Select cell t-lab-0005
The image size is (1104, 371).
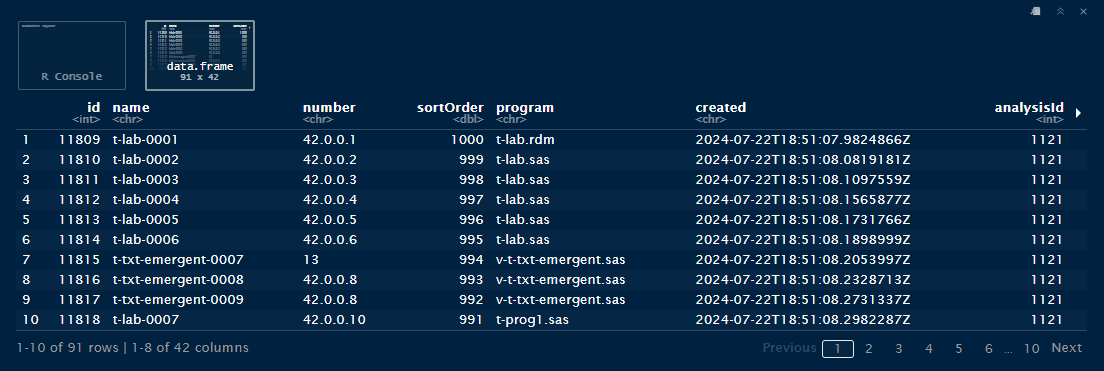(x=146, y=220)
